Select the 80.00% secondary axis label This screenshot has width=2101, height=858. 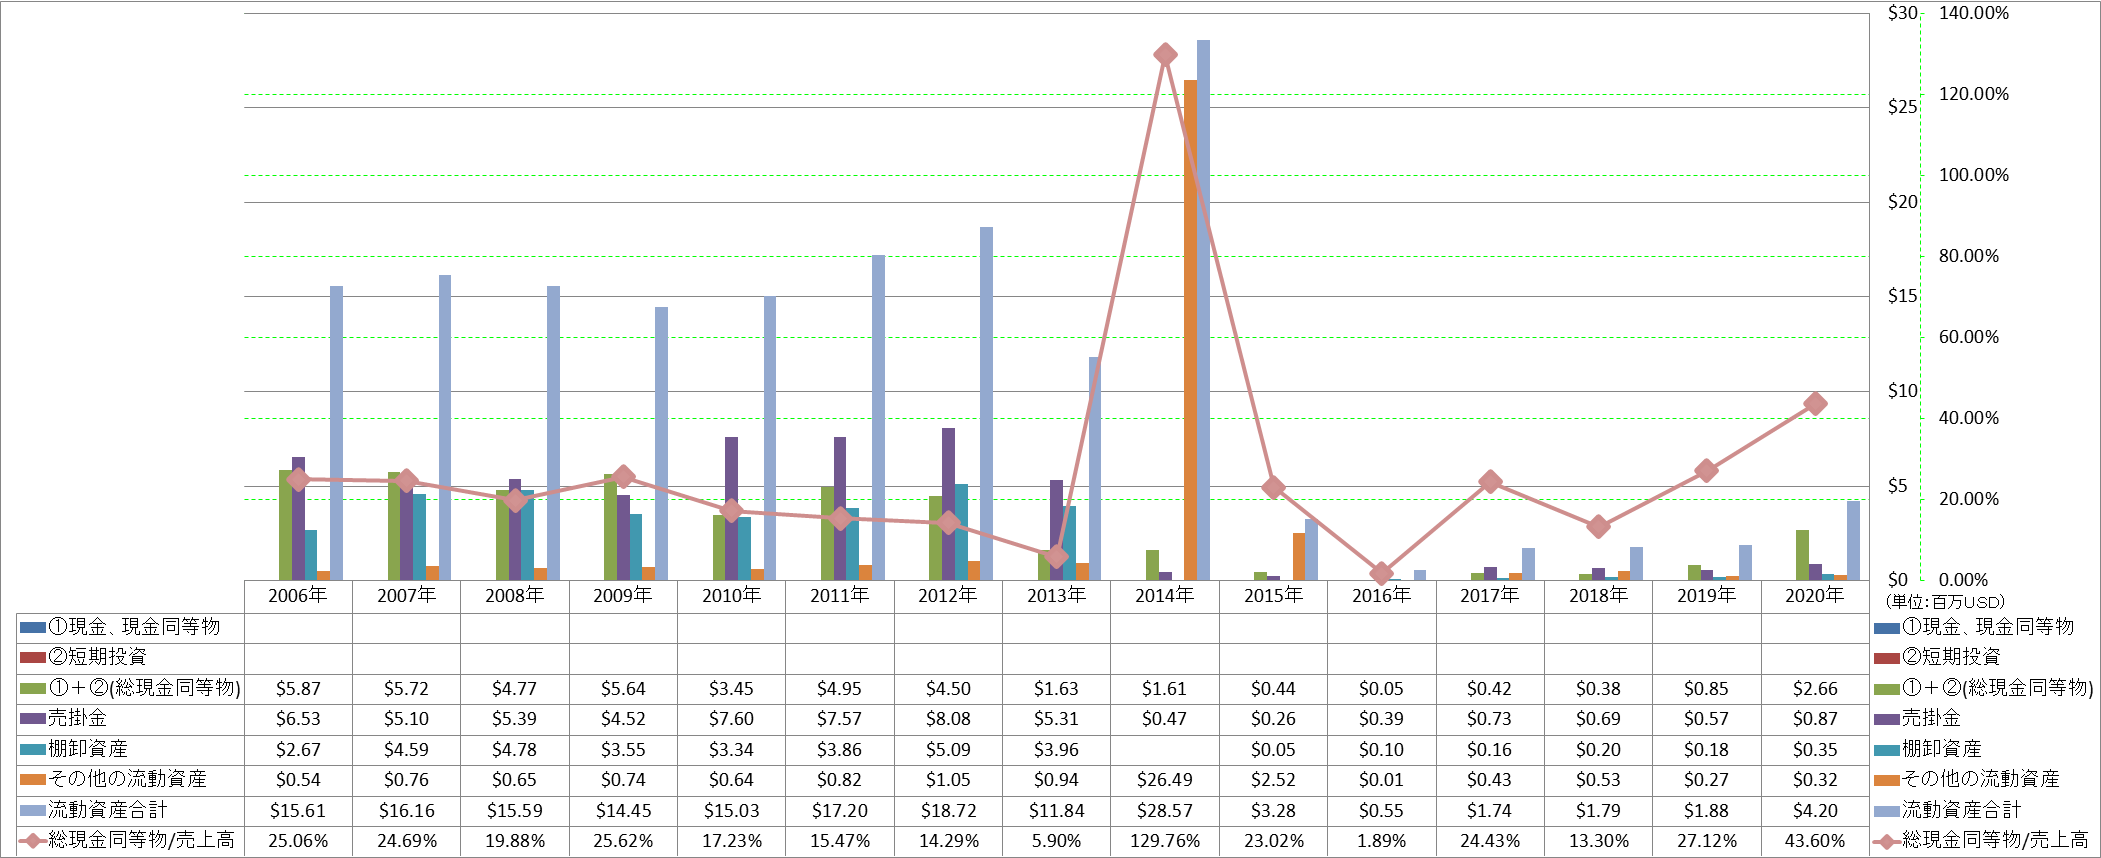[x=1968, y=256]
